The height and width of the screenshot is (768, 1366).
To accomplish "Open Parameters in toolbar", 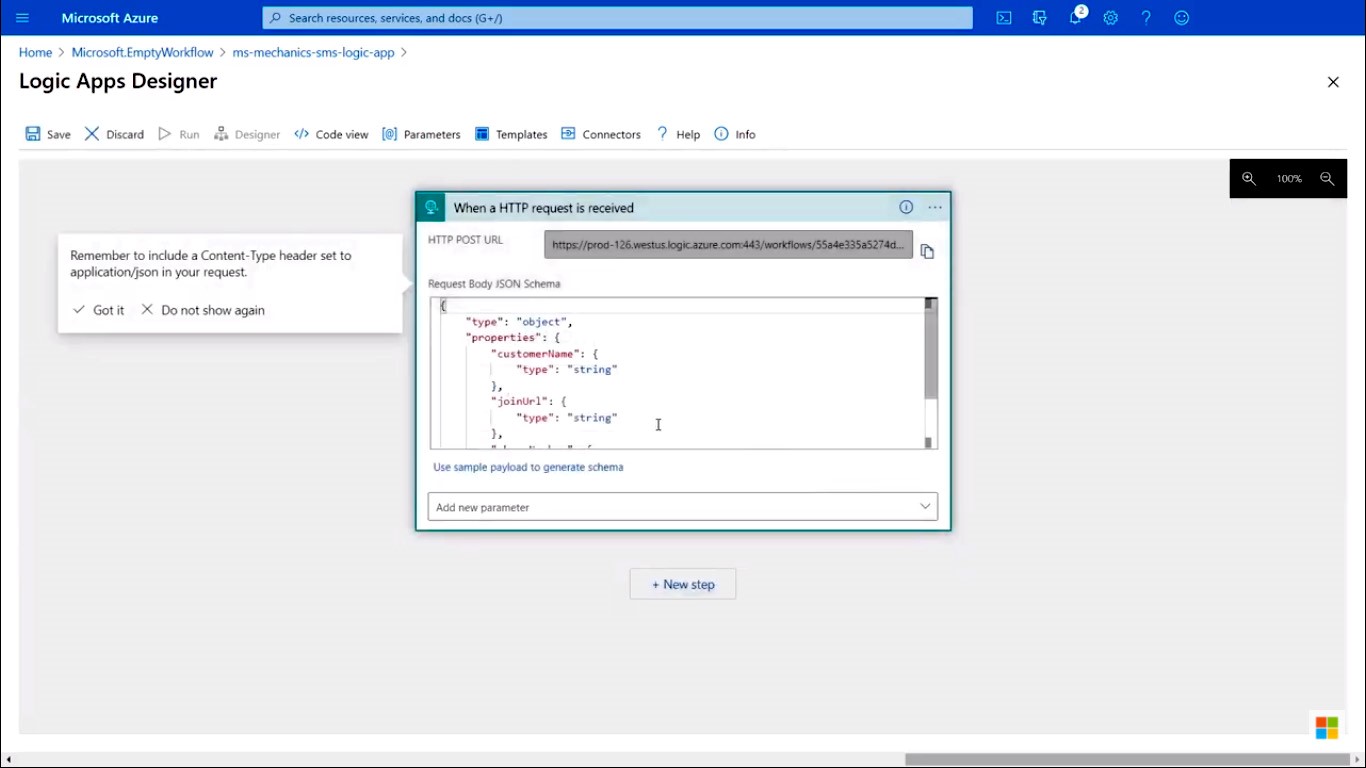I will click(421, 134).
